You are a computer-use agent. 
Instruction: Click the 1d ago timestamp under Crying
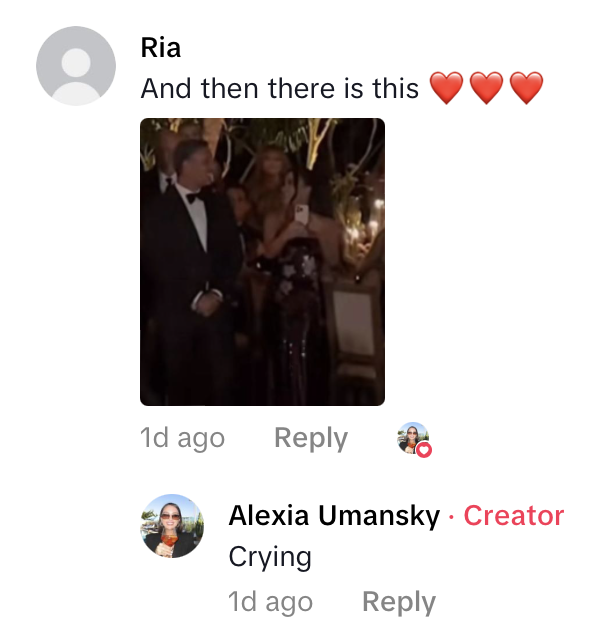[x=270, y=602]
